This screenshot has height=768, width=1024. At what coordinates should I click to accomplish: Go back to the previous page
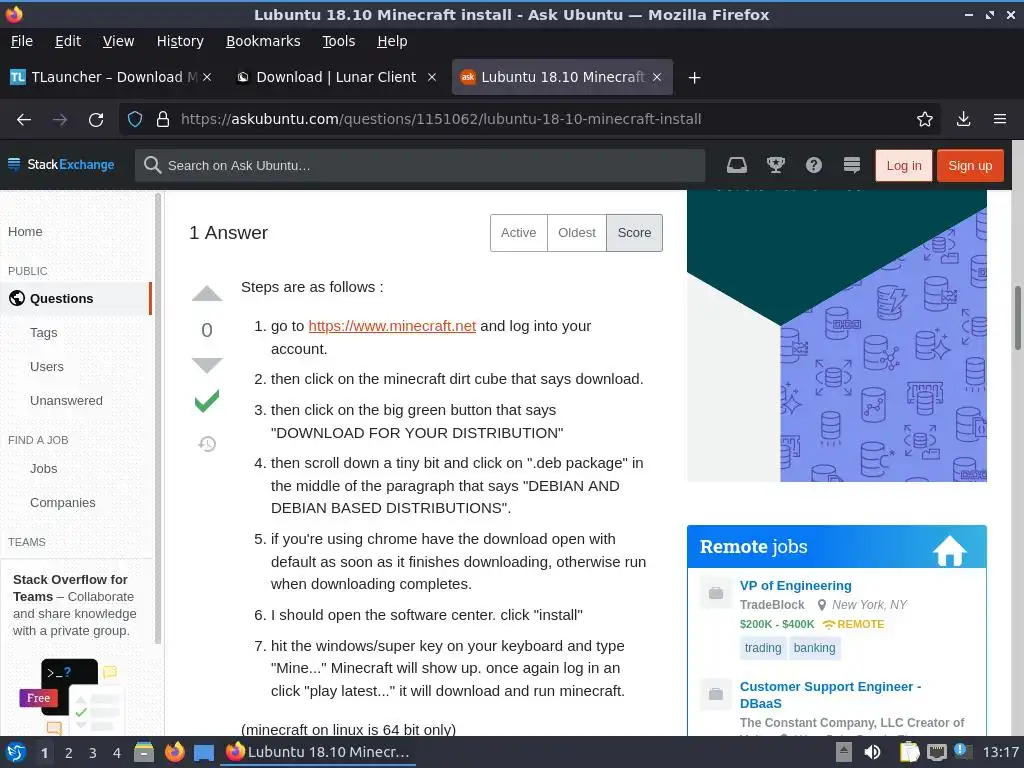click(24, 120)
